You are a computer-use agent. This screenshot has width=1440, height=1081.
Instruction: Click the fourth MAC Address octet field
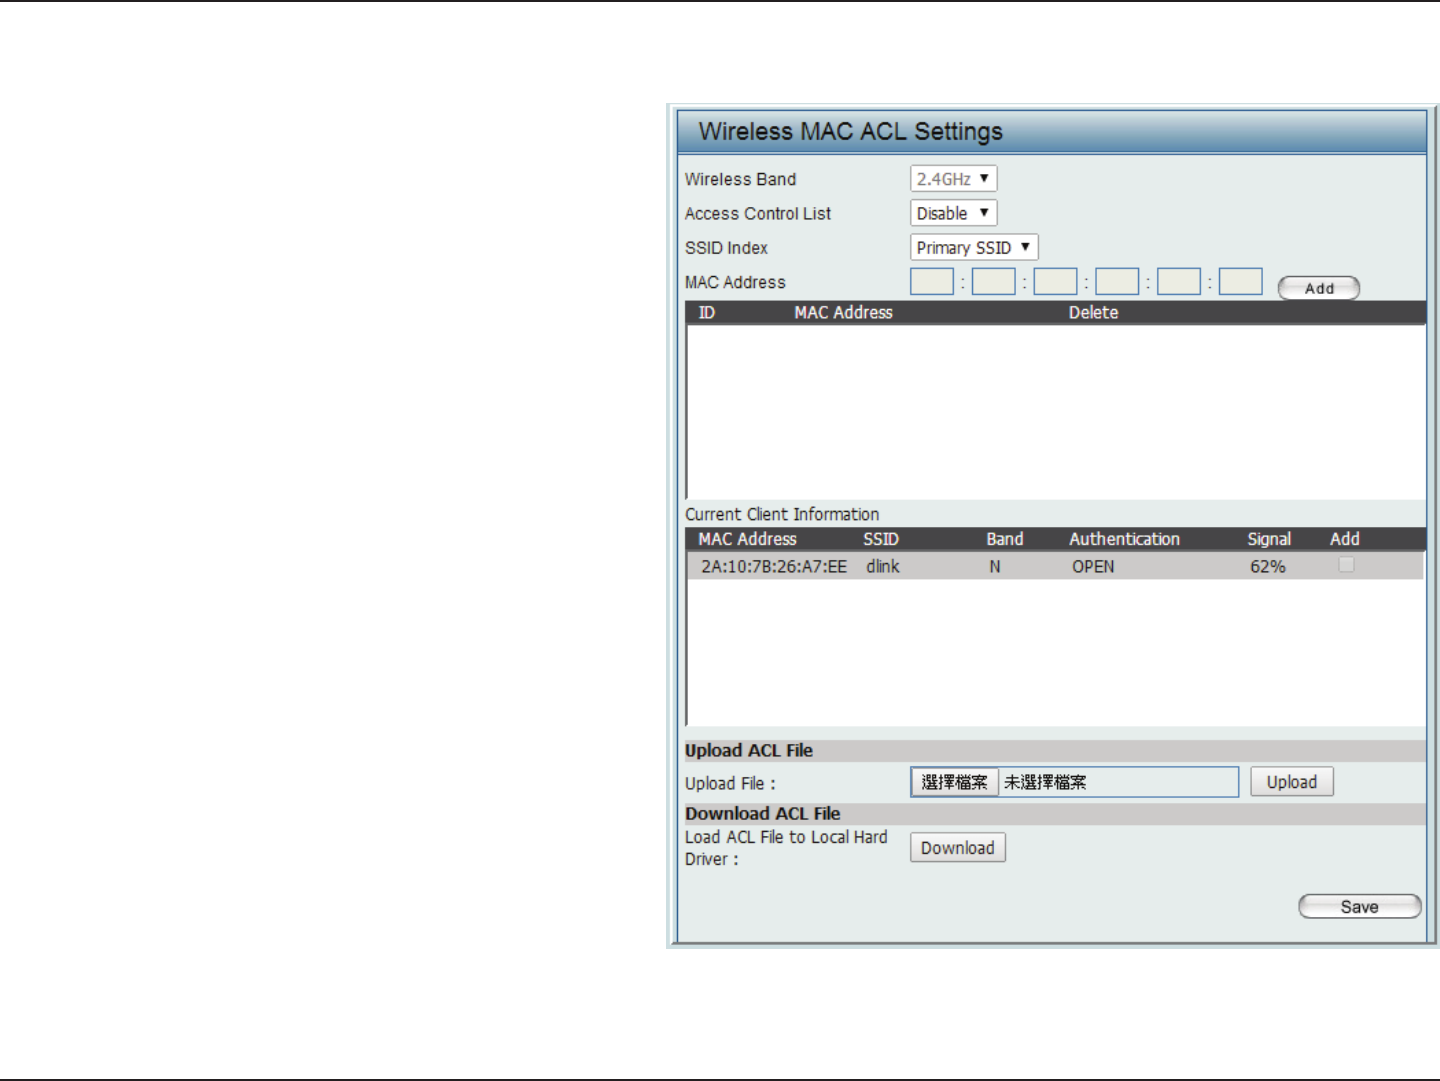click(x=1117, y=282)
